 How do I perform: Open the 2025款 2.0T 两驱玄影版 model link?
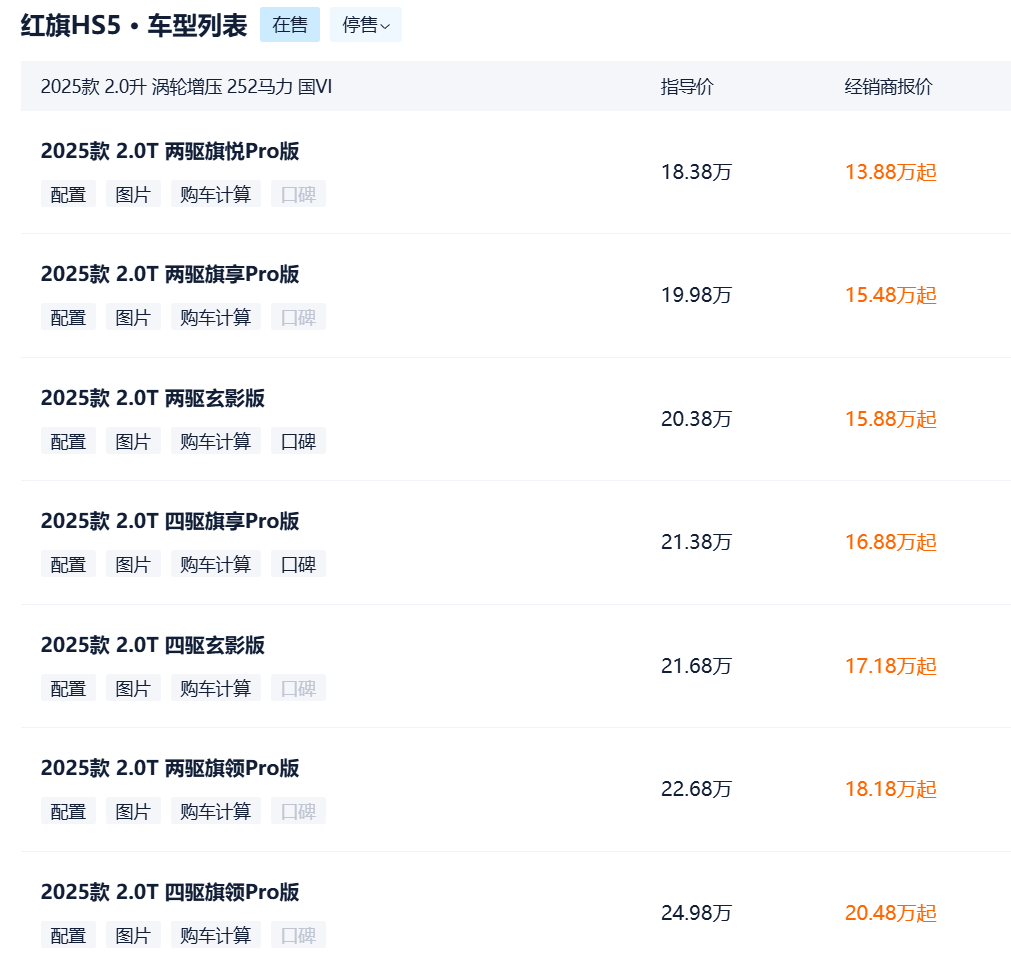click(153, 398)
